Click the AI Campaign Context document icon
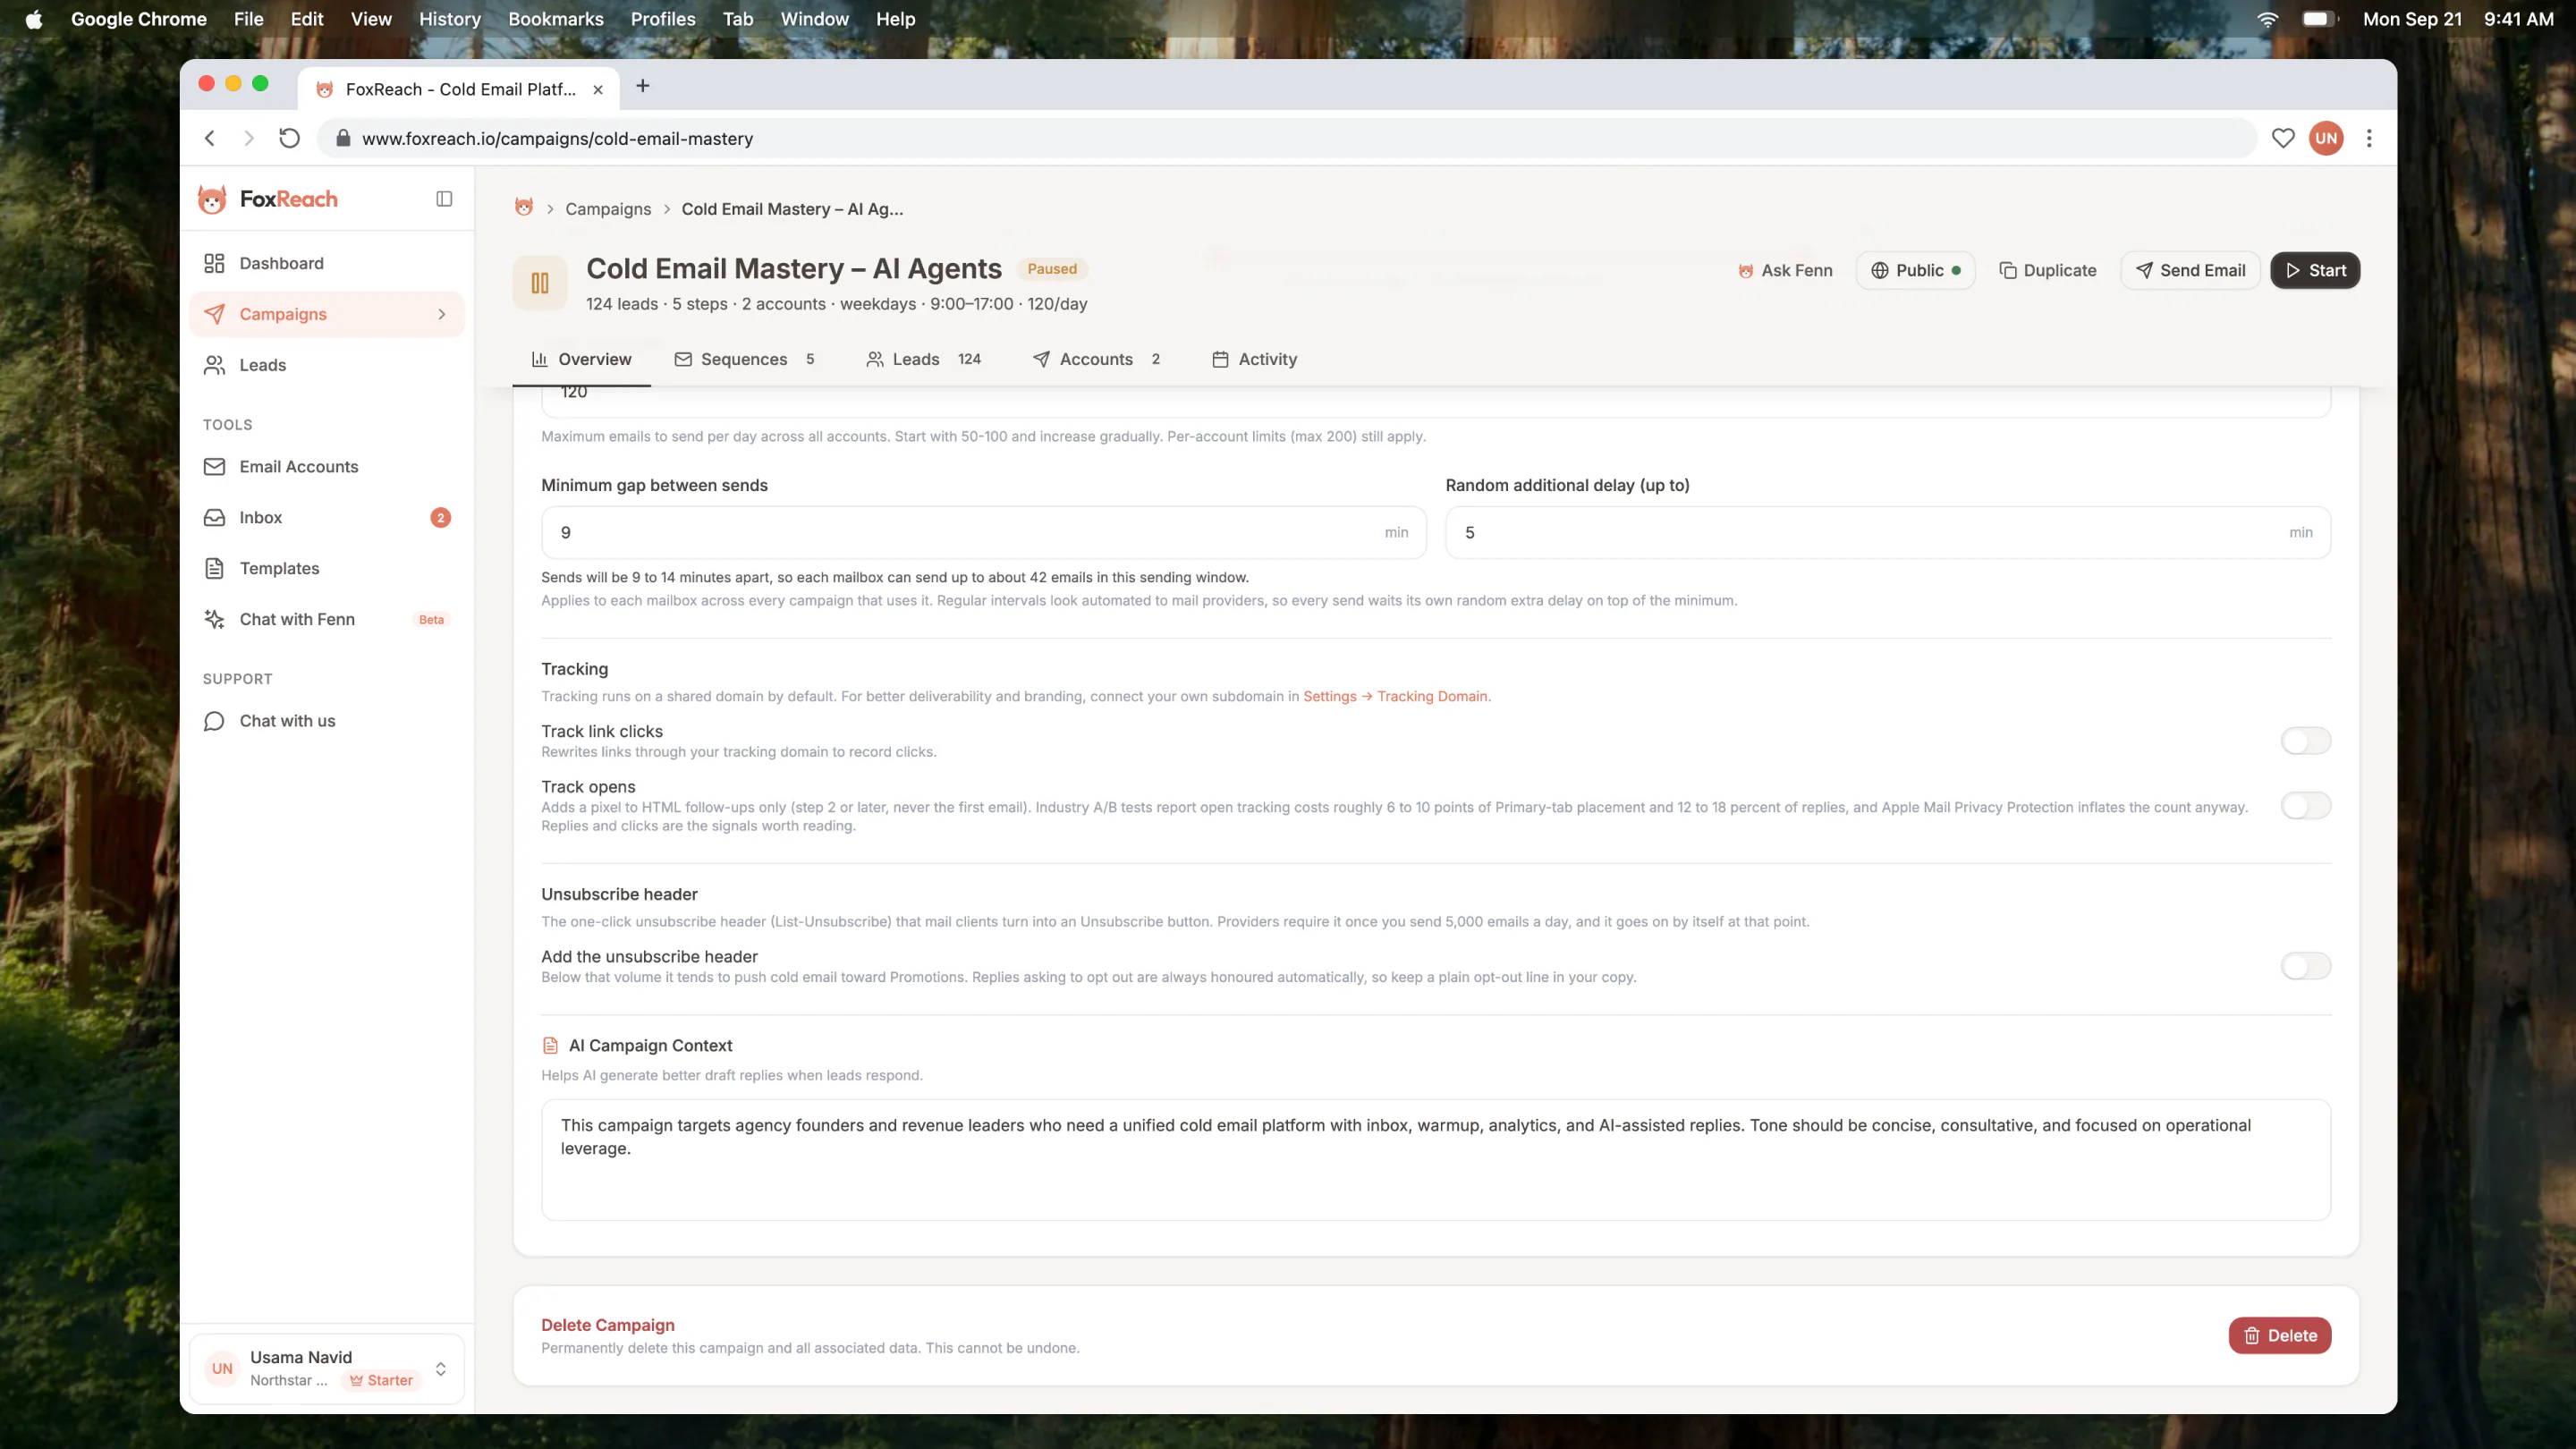Screen dimensions: 2576x1449 550,1045
